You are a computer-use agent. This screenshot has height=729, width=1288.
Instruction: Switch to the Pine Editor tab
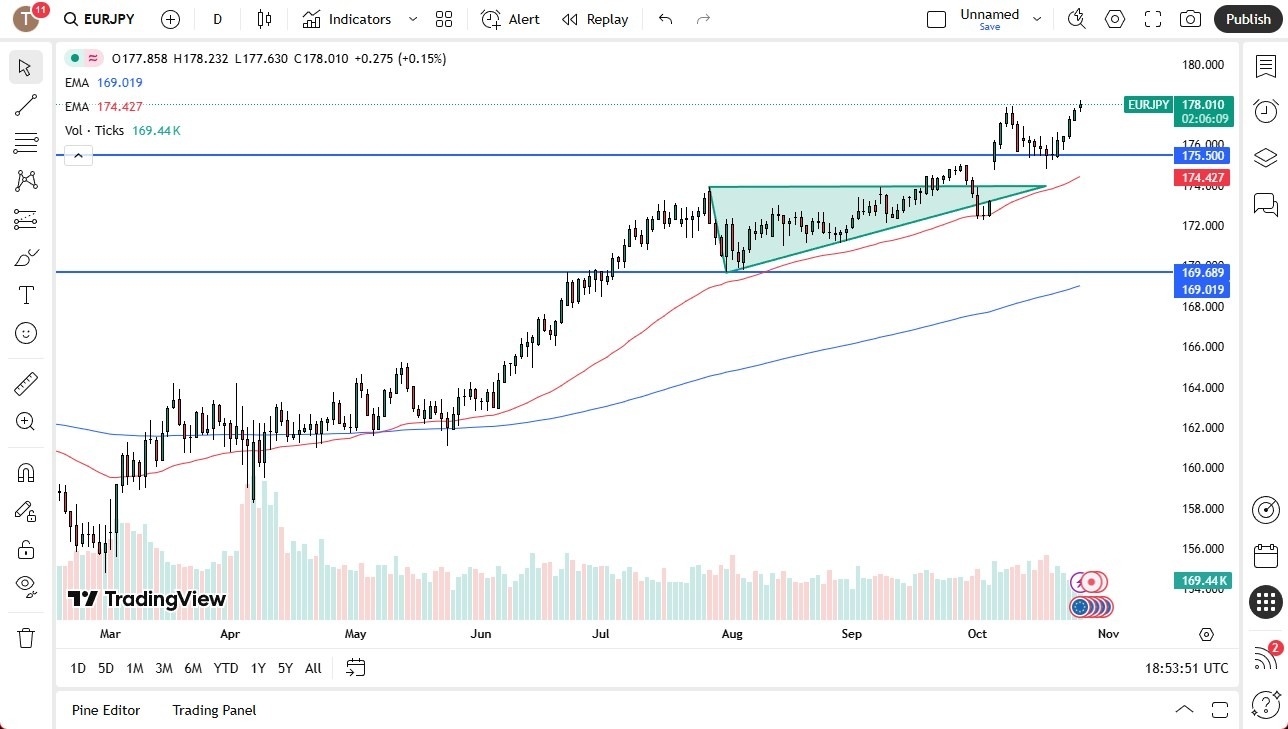pyautogui.click(x=105, y=710)
